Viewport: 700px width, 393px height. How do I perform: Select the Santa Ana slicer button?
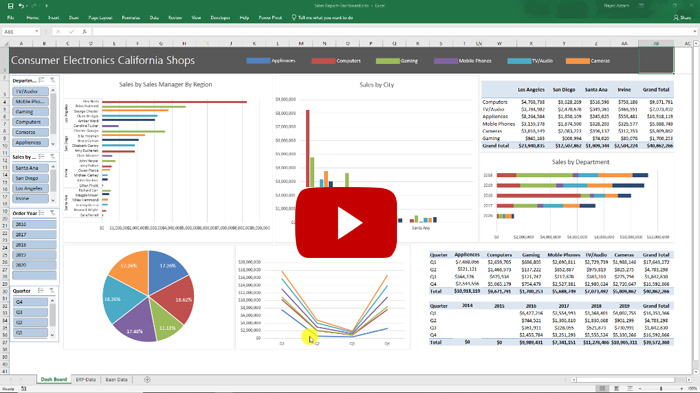click(31, 168)
